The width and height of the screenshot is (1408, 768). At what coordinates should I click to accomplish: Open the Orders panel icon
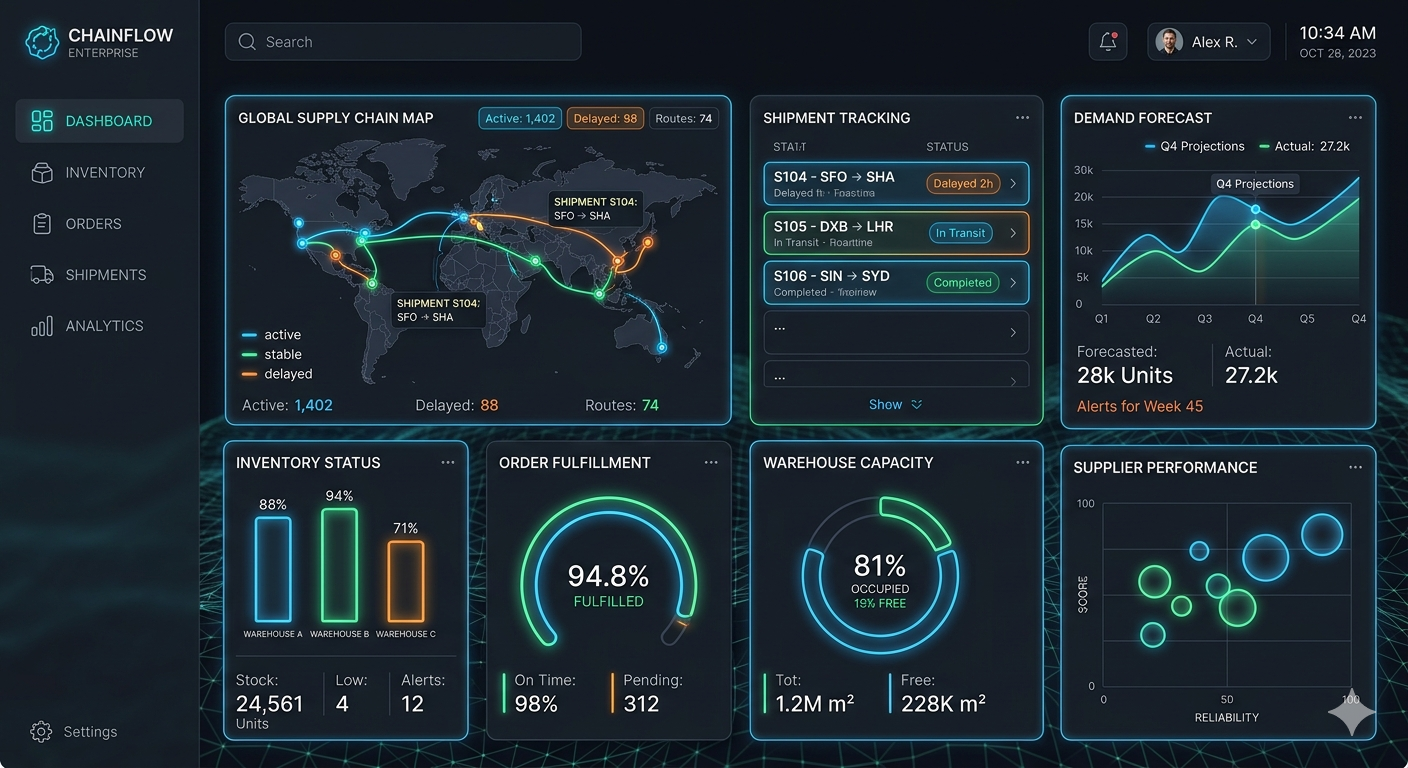click(41, 222)
